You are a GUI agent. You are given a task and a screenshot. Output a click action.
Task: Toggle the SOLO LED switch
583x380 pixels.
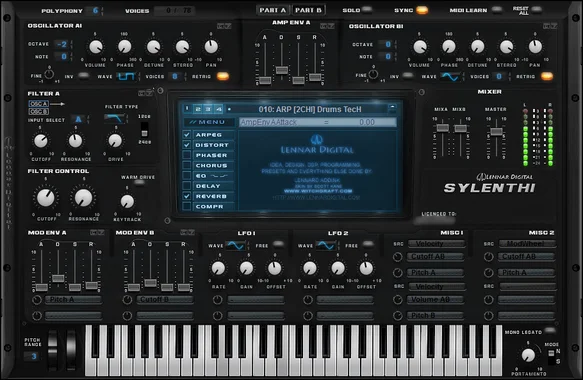(367, 10)
